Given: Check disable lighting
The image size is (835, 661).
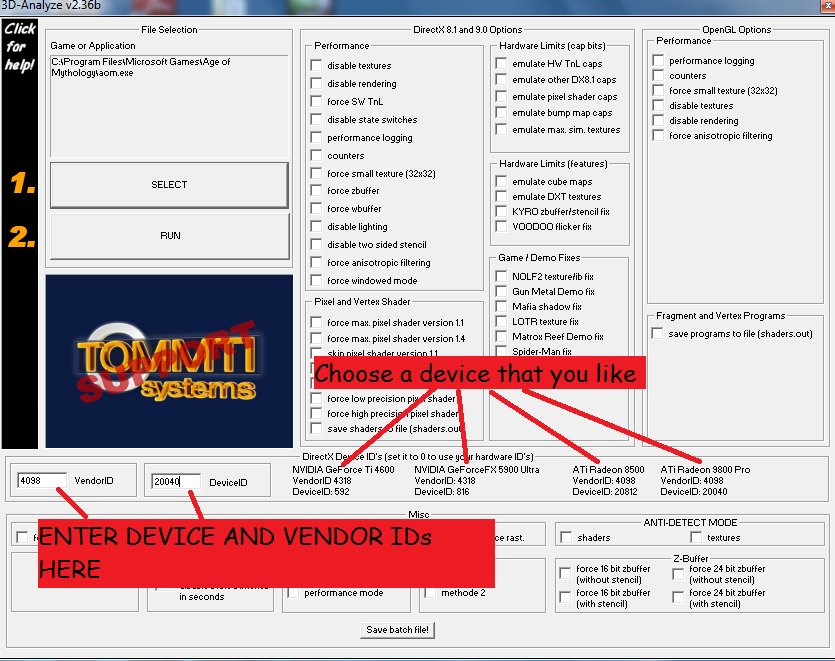Looking at the screenshot, I should click(x=316, y=226).
